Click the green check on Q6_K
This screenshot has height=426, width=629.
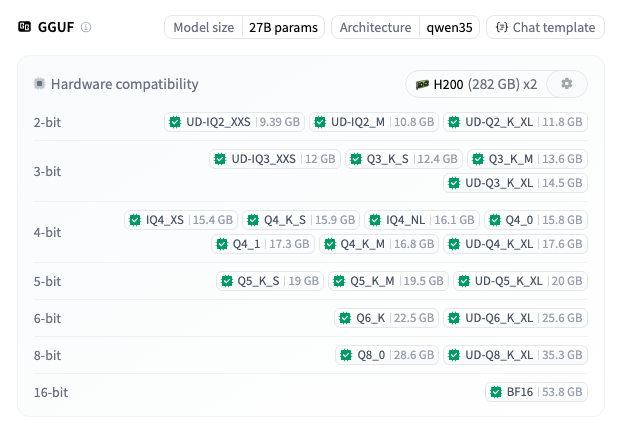345,318
